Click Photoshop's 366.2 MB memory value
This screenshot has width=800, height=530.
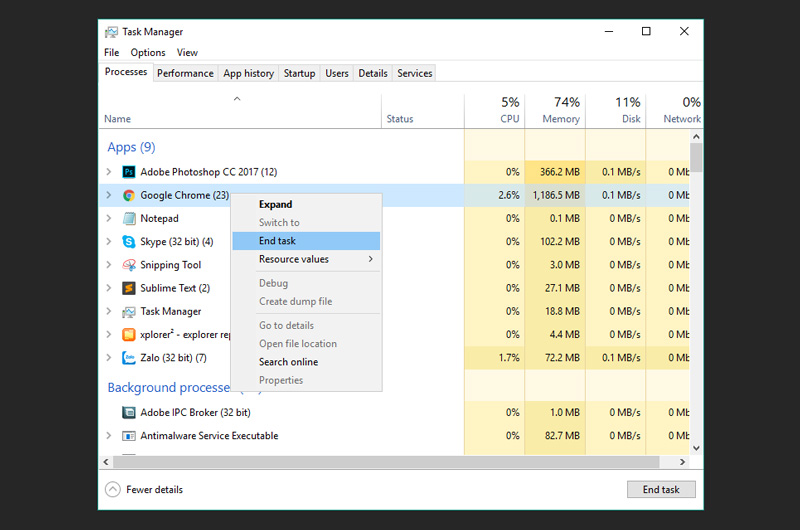pyautogui.click(x=560, y=172)
